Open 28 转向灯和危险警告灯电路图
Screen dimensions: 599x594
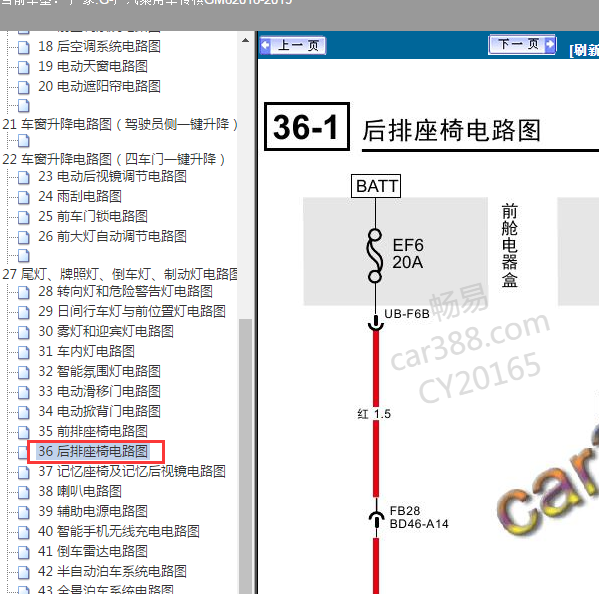point(125,291)
